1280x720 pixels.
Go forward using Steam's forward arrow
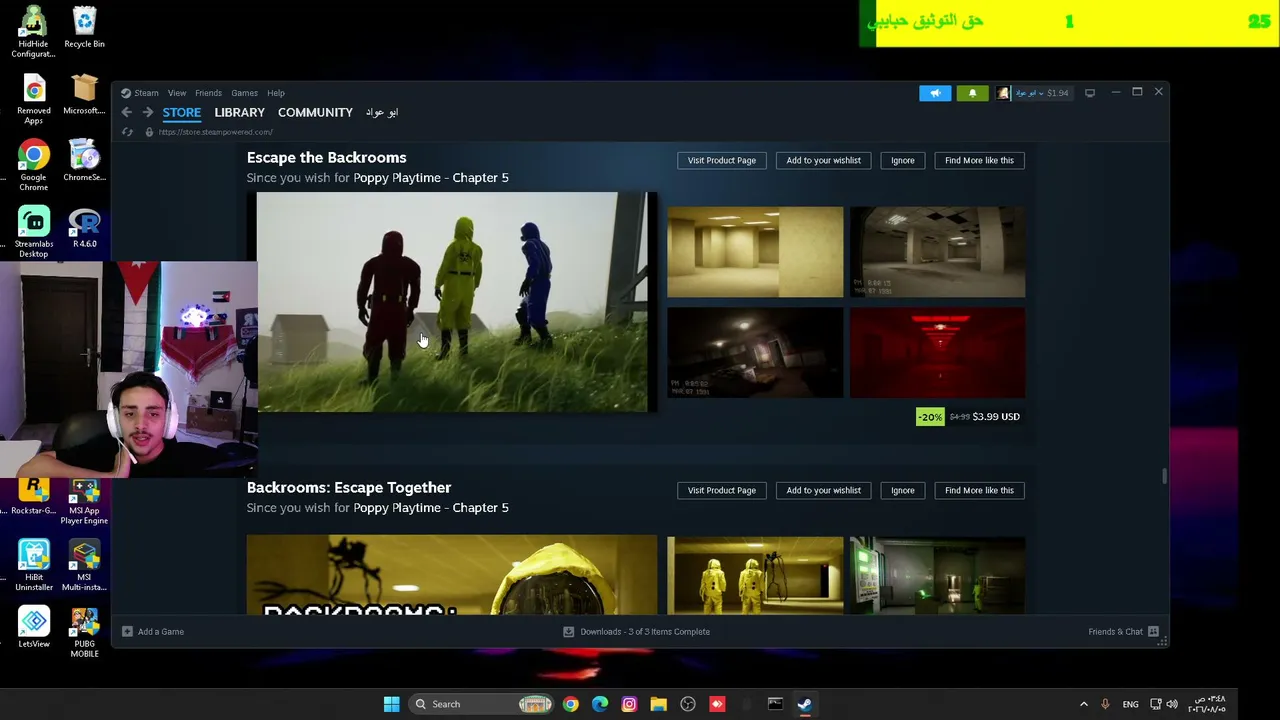click(148, 113)
